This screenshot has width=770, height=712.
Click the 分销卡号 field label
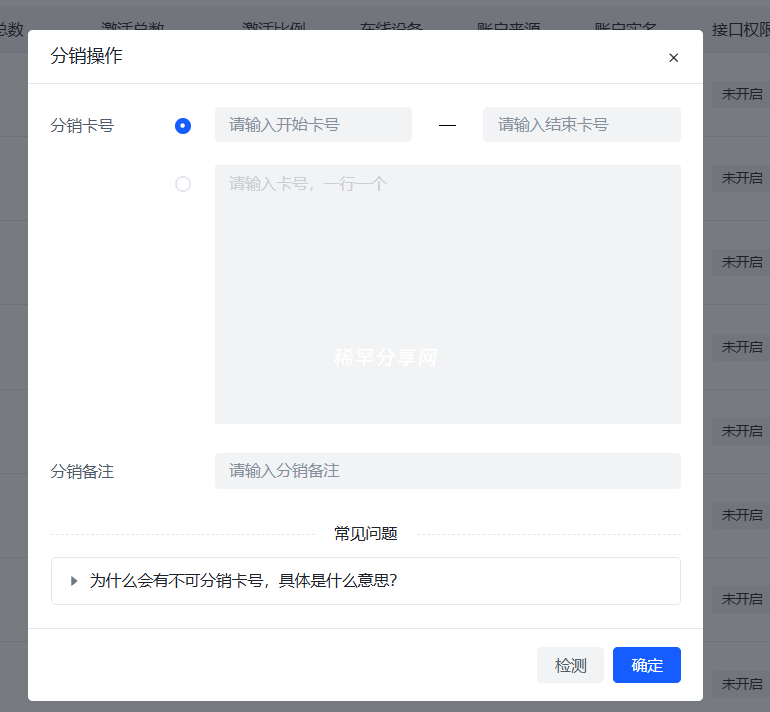[82, 126]
